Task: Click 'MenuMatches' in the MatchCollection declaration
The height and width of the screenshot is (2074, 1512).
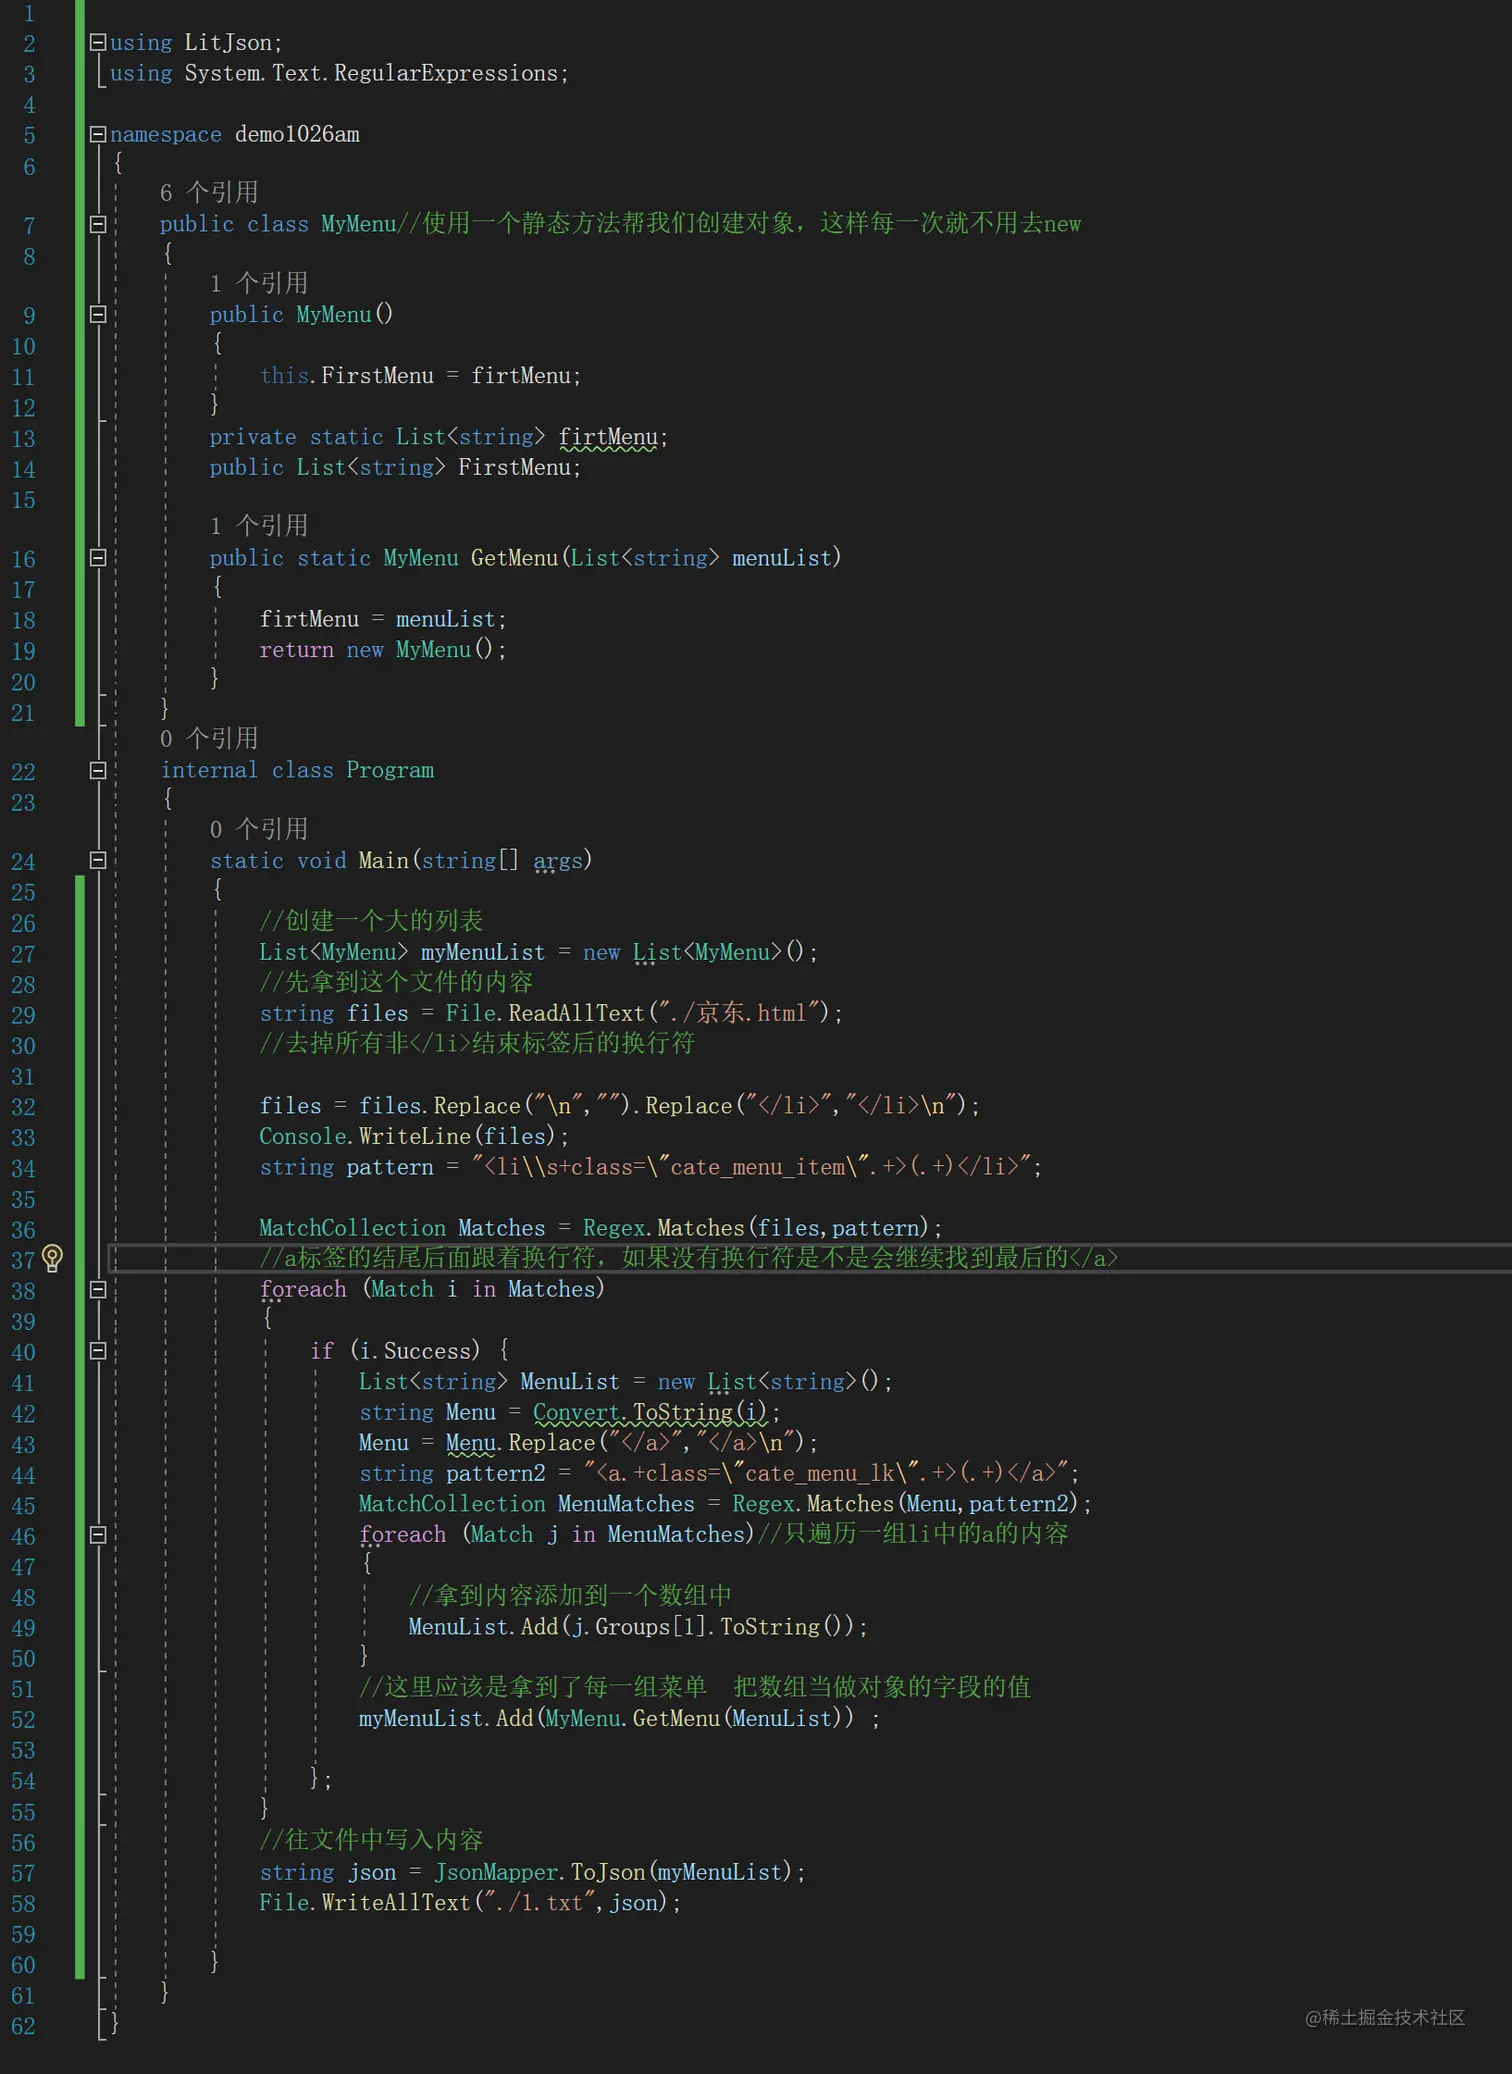Action: click(x=626, y=1504)
